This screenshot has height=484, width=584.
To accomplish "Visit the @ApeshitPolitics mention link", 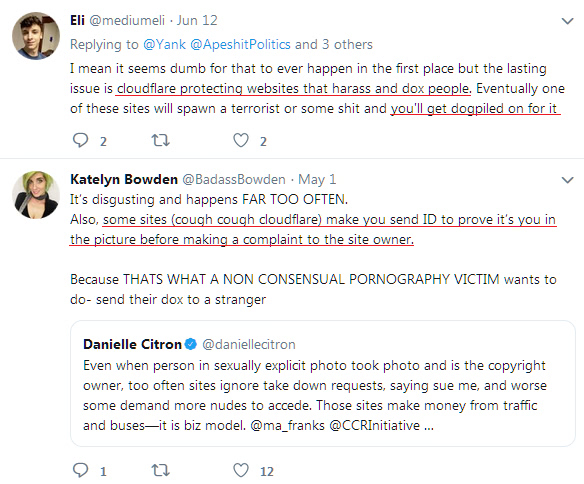I will coord(240,44).
